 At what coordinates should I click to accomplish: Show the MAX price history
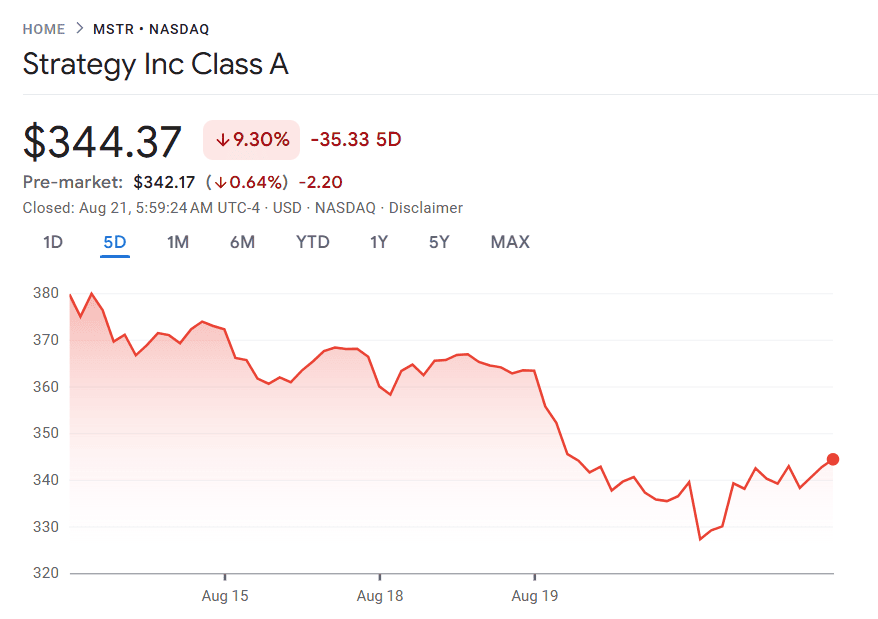point(510,242)
